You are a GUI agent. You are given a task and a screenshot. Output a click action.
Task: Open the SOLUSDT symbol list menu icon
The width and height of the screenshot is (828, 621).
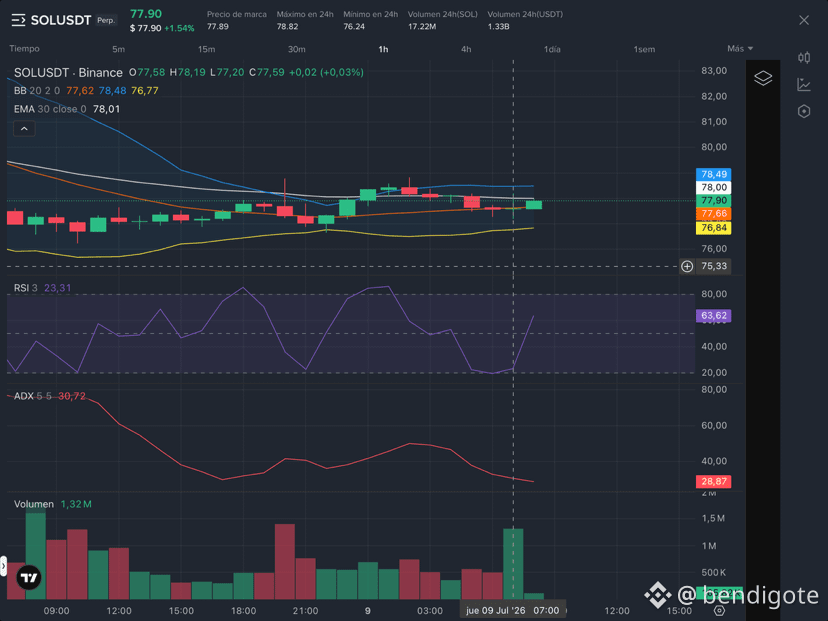(18, 21)
